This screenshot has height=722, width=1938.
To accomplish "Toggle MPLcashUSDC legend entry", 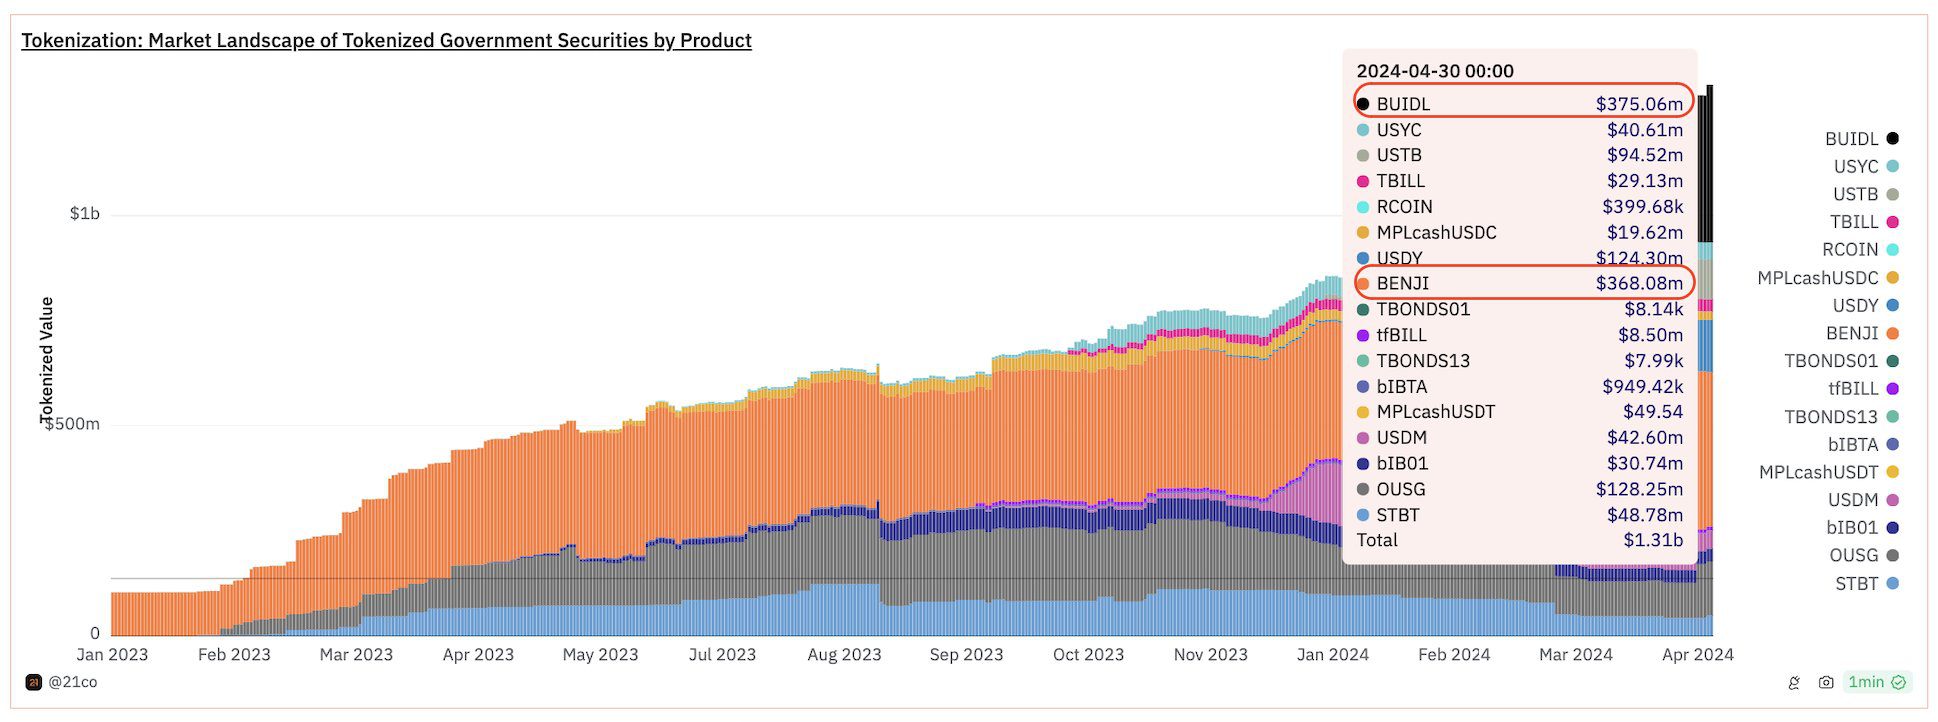I will coord(1828,278).
